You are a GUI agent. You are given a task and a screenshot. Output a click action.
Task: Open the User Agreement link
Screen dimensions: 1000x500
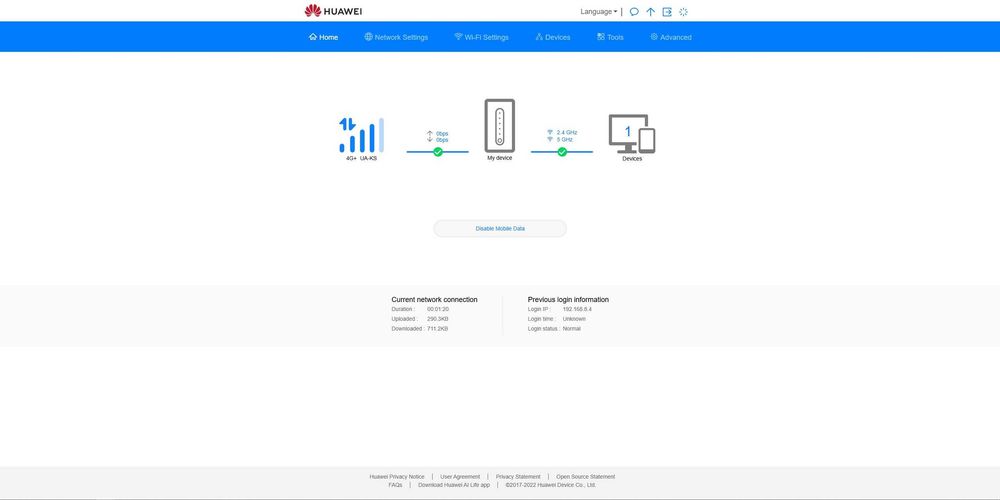pyautogui.click(x=460, y=476)
